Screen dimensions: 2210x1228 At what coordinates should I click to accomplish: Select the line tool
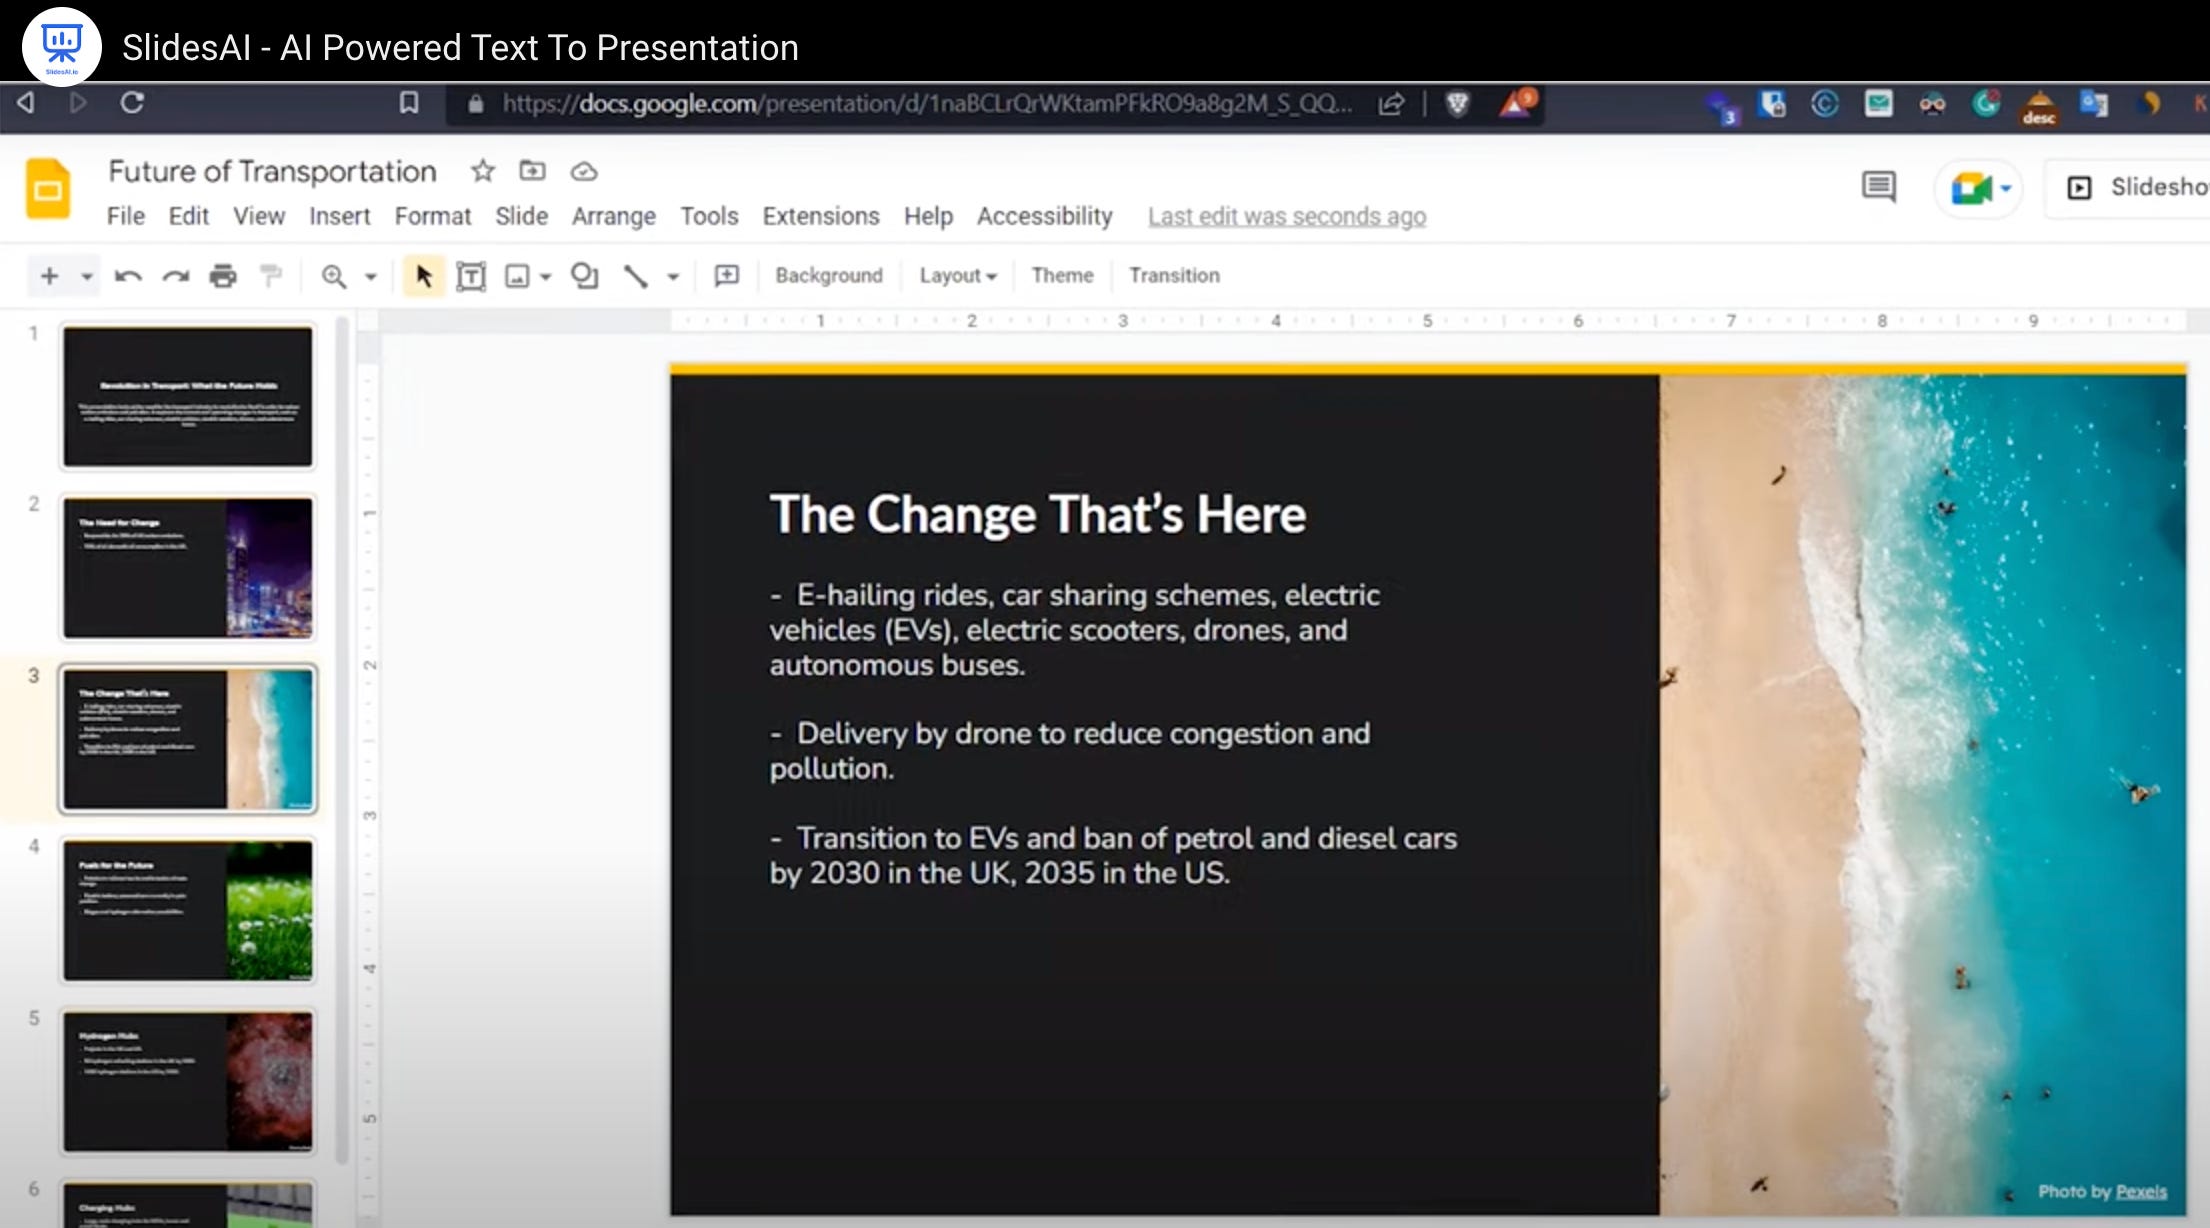coord(636,276)
